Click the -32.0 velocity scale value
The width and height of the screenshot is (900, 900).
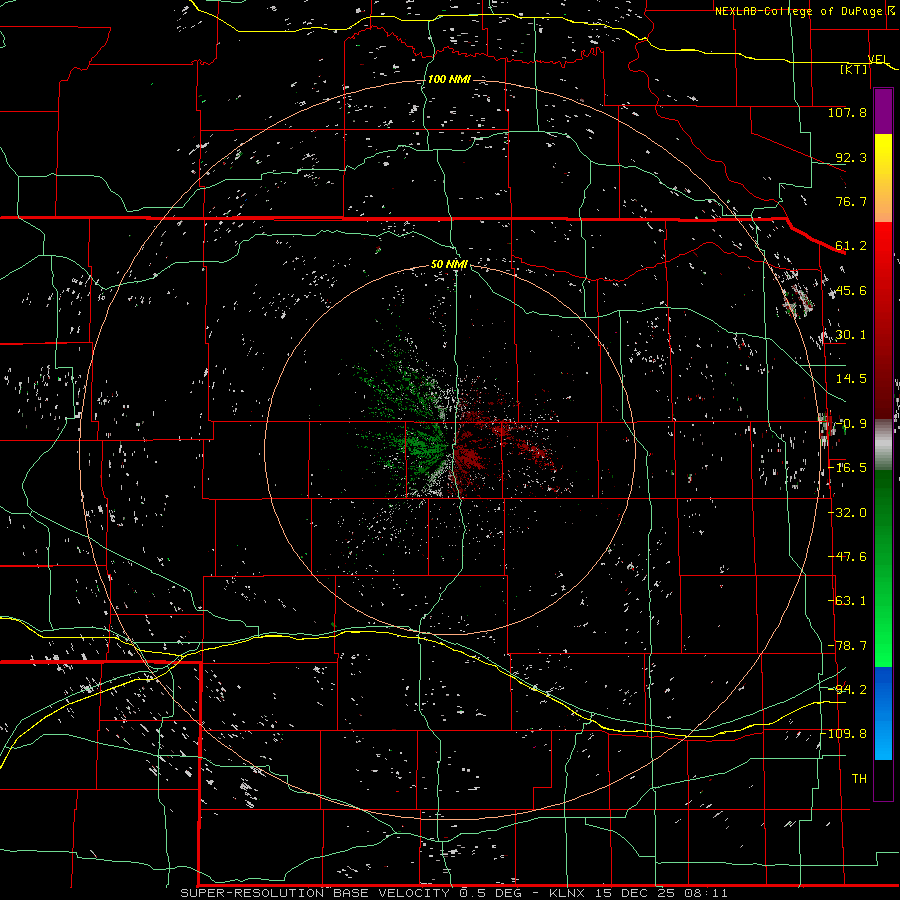click(848, 513)
